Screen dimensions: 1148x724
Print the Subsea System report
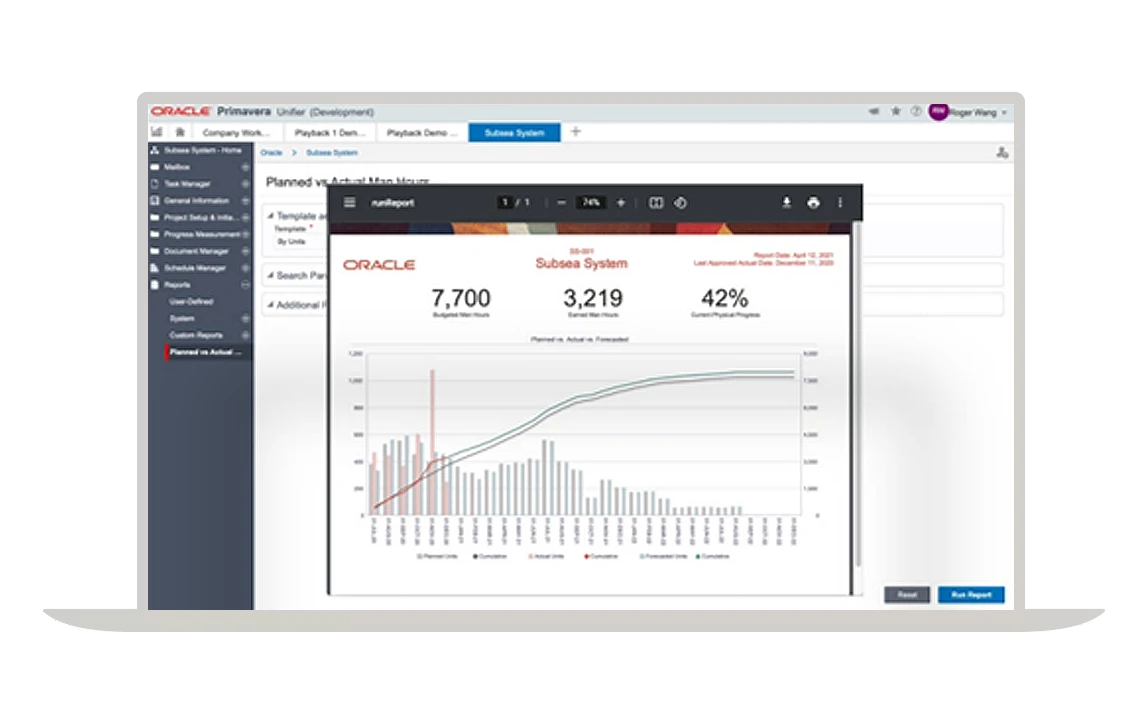pyautogui.click(x=813, y=203)
